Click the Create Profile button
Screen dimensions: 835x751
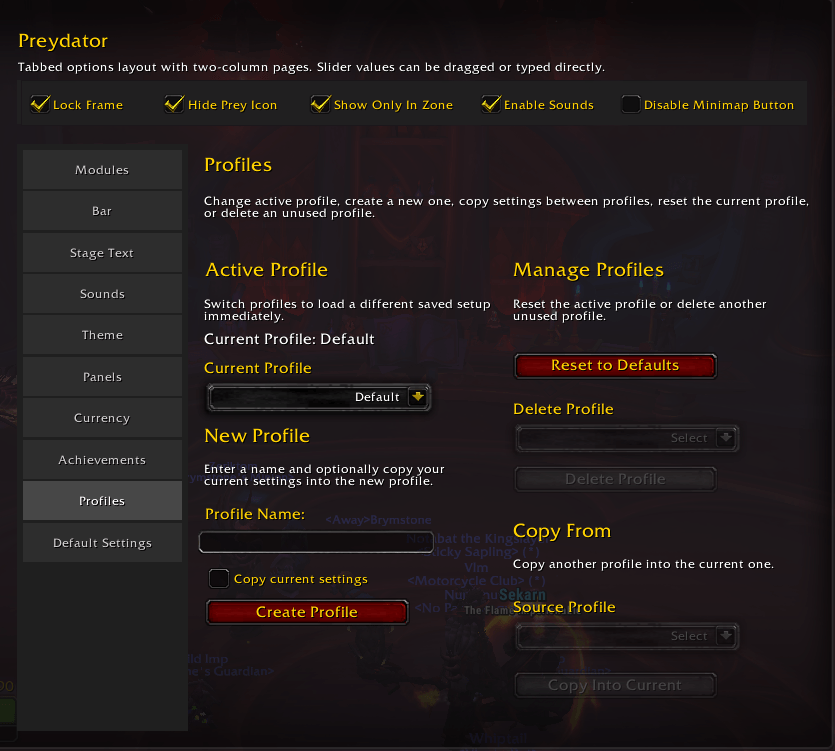[307, 612]
